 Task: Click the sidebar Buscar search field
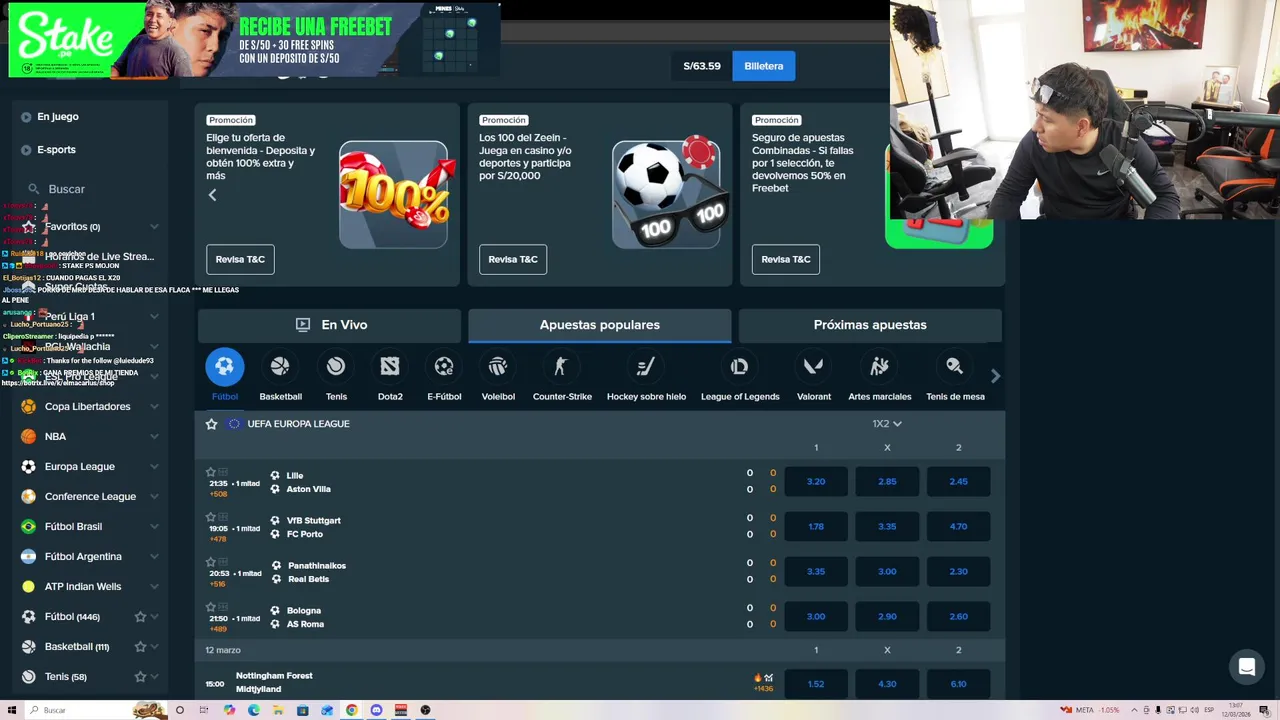(x=90, y=189)
